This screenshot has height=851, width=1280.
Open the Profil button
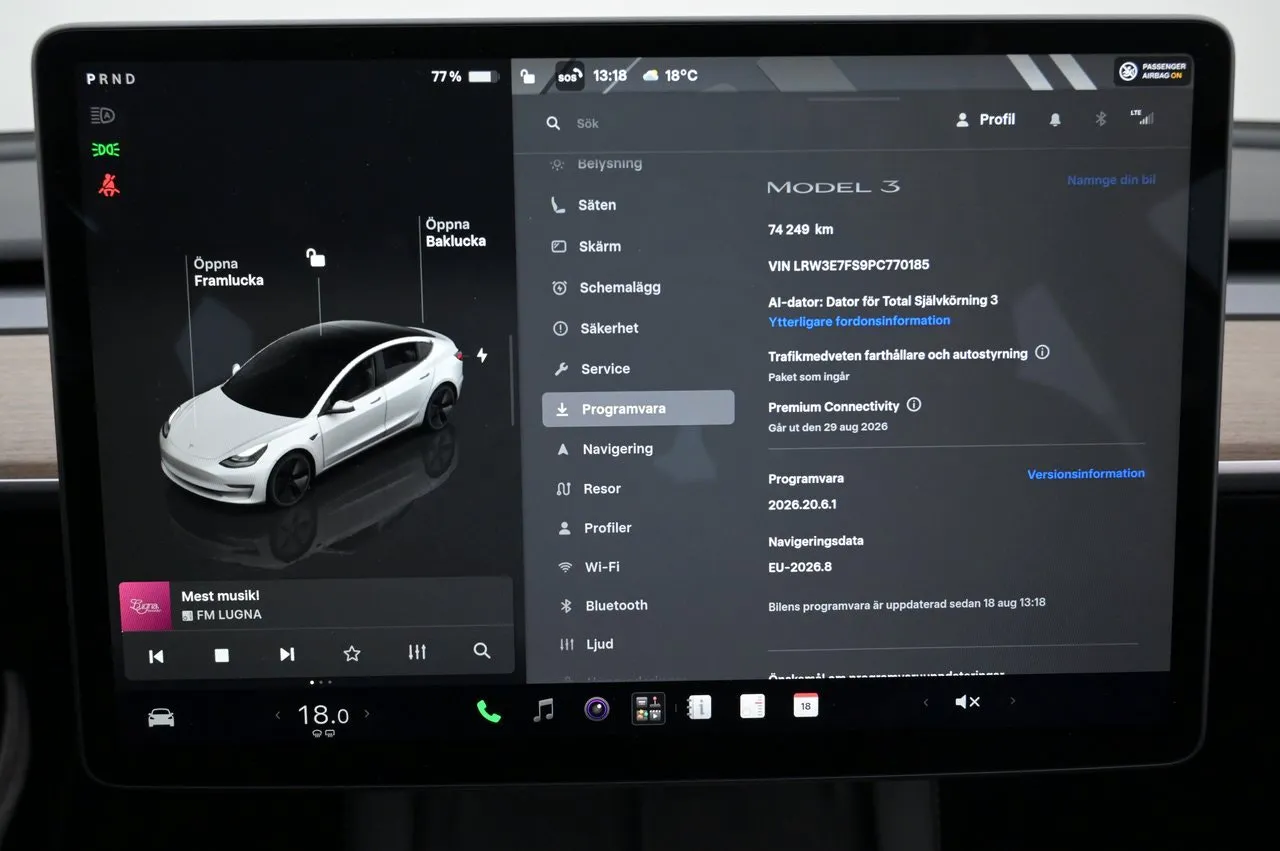[986, 119]
